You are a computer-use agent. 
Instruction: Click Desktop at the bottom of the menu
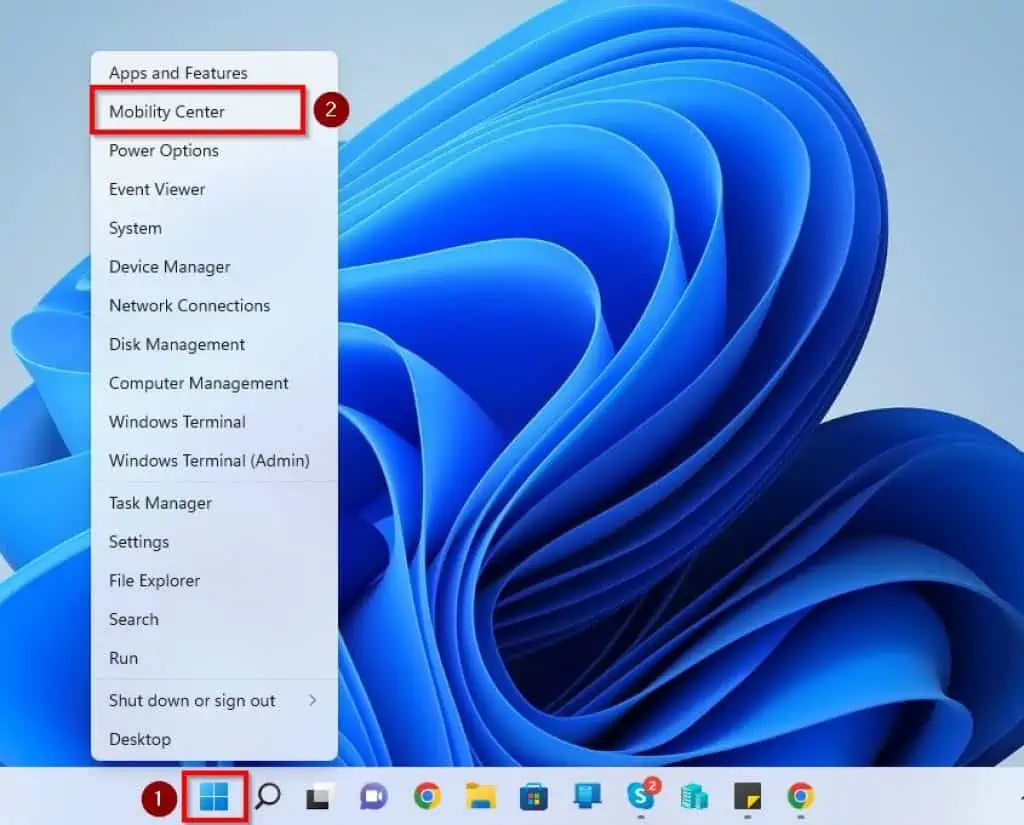[140, 739]
